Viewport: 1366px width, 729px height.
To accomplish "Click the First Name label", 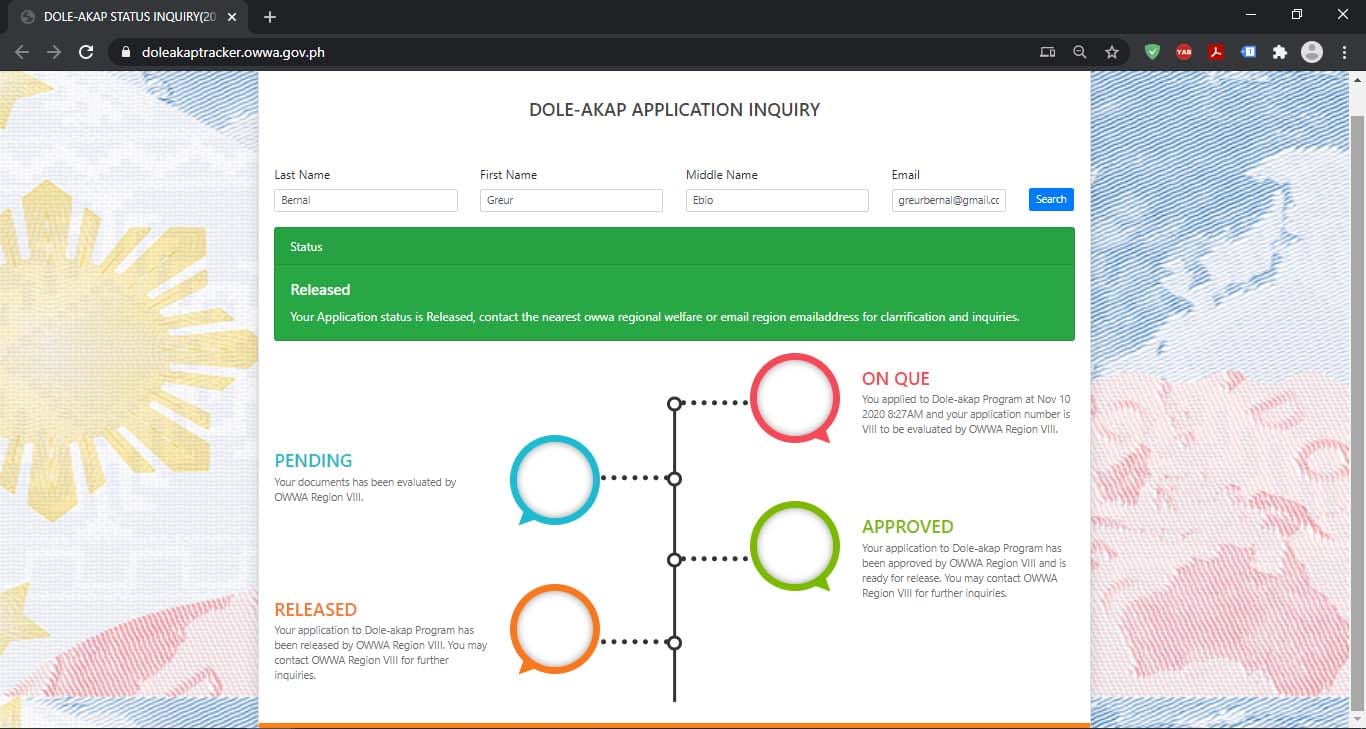I will (508, 175).
